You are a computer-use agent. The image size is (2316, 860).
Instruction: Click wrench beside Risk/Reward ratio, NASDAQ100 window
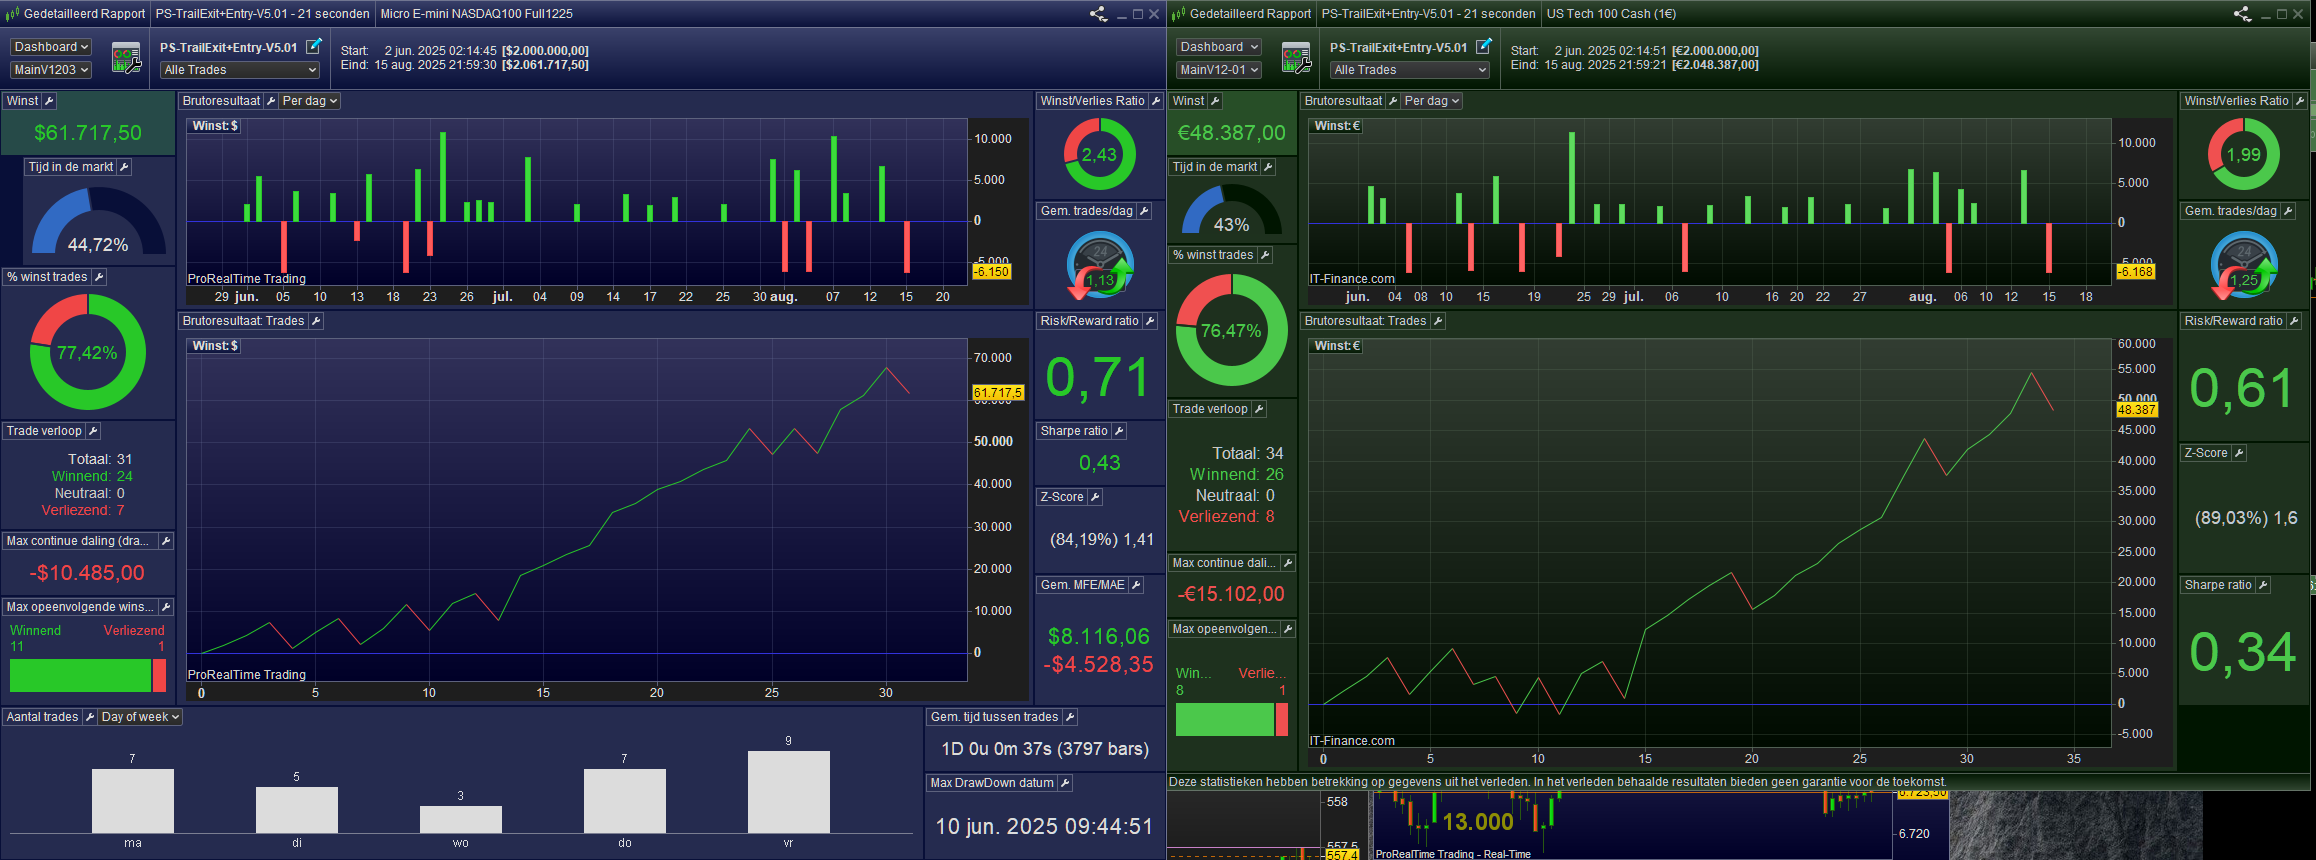(x=1150, y=321)
